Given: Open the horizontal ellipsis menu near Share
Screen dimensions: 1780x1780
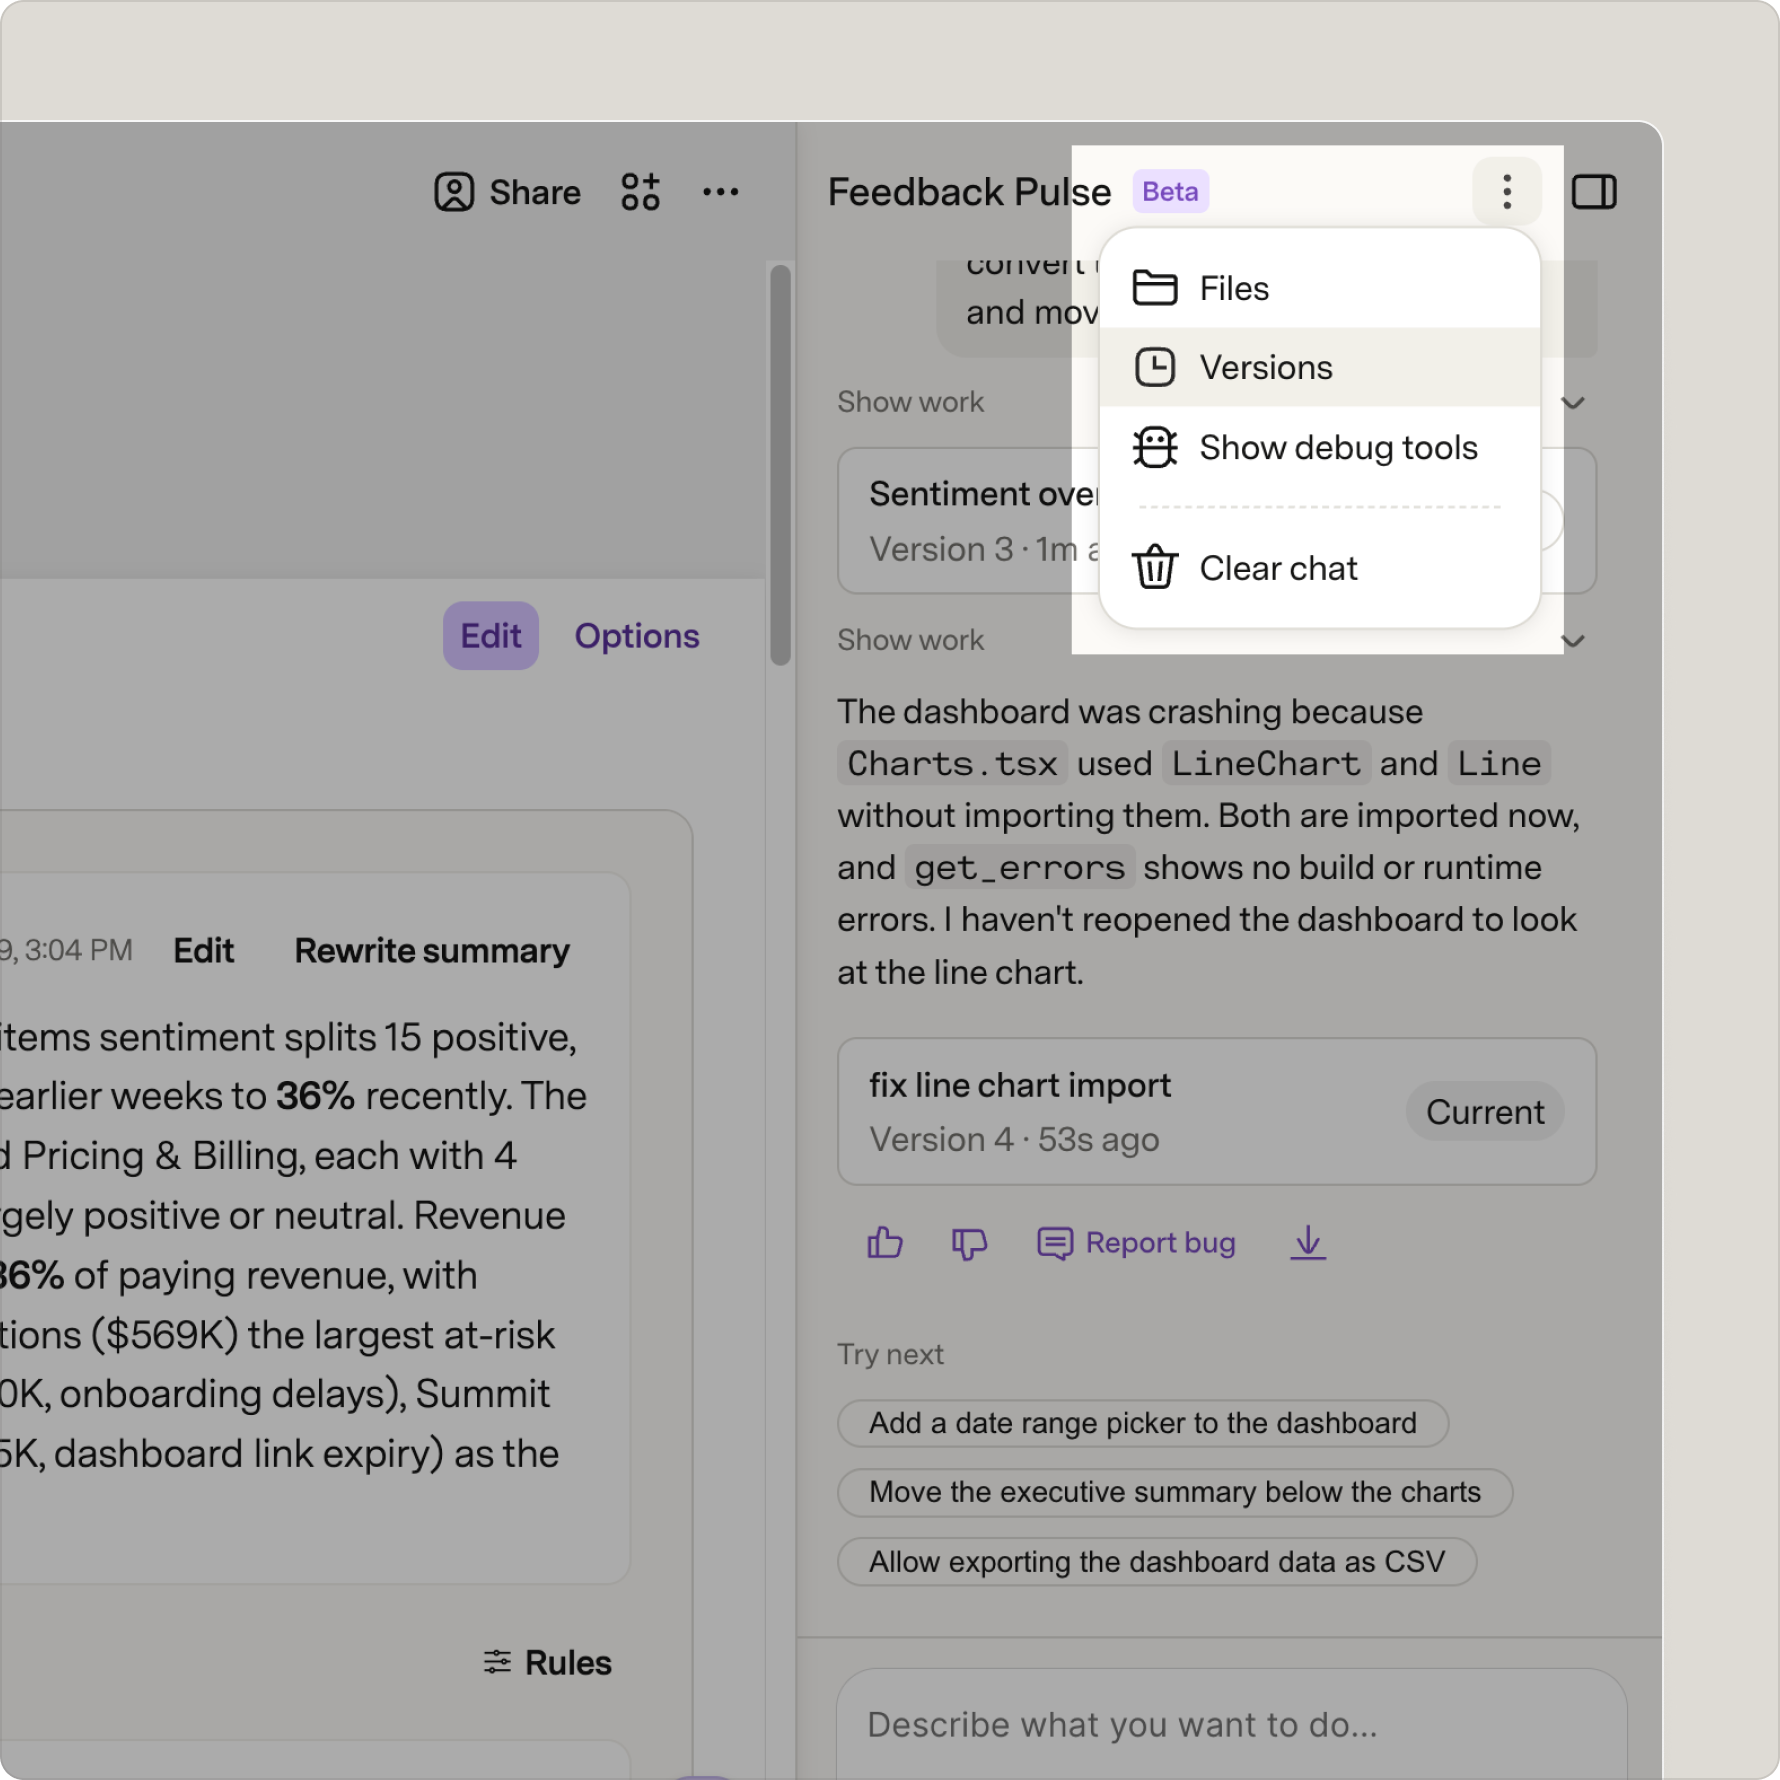Looking at the screenshot, I should (720, 191).
